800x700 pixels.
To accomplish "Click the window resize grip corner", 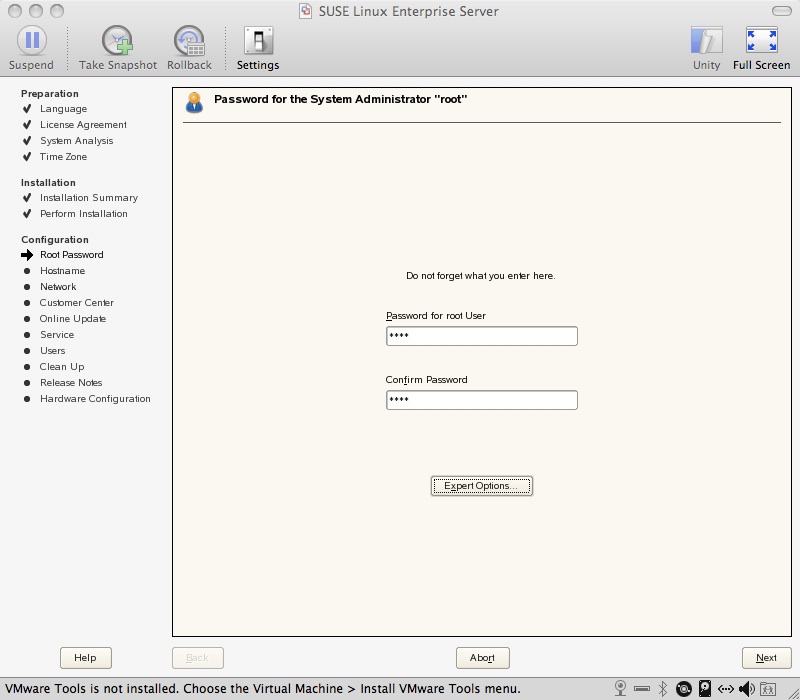I will 792,692.
